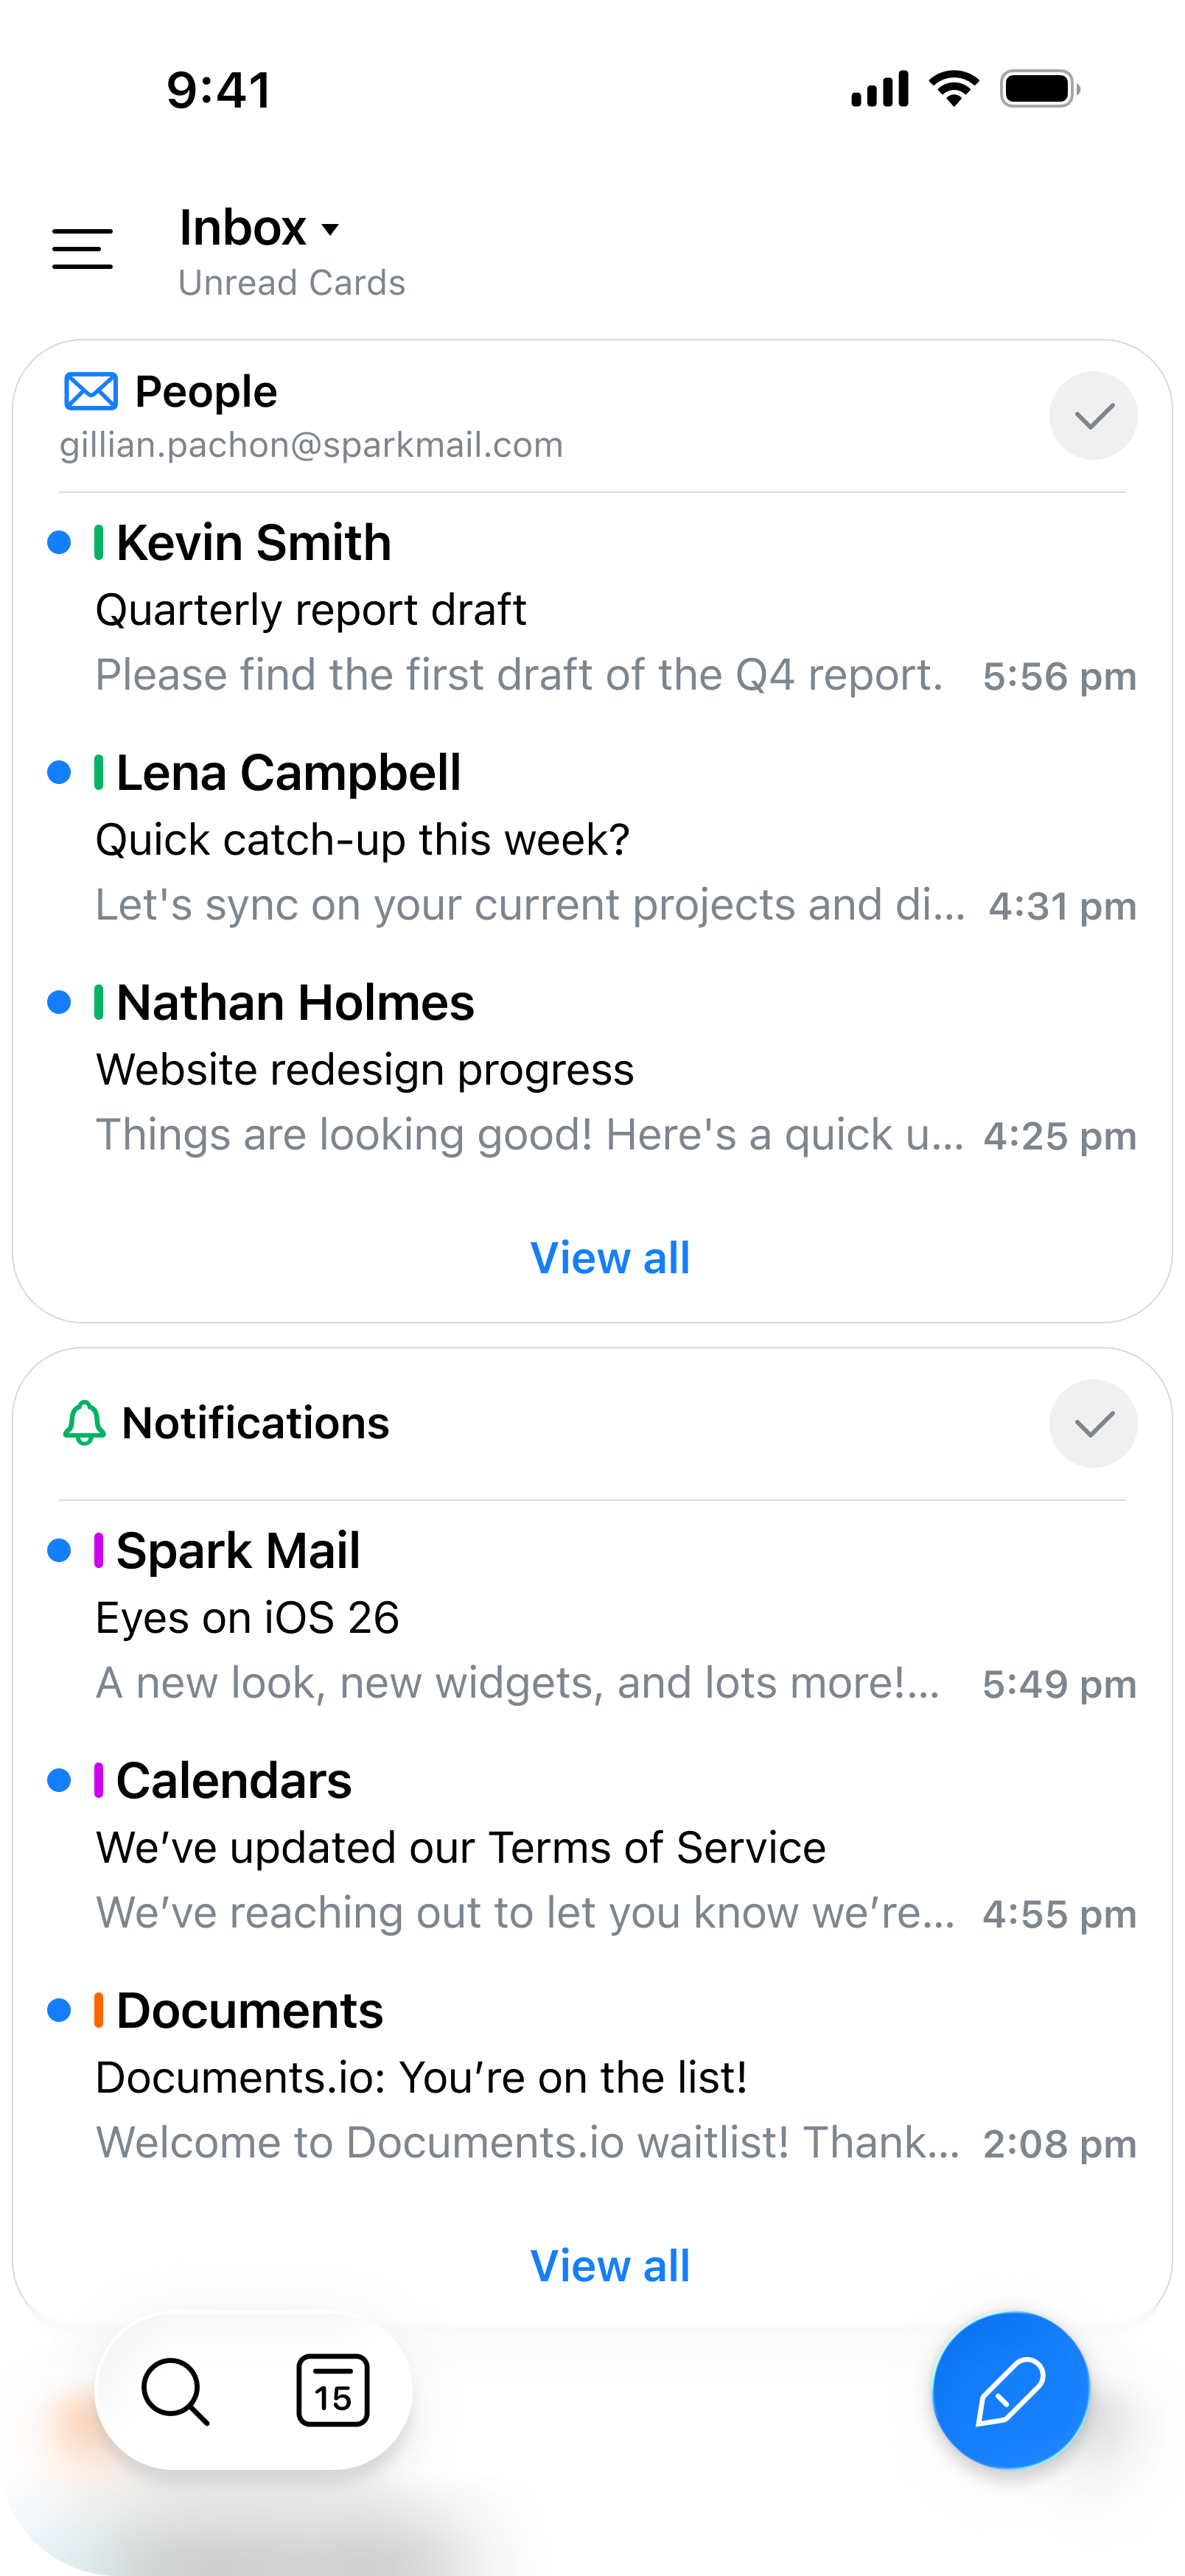1185x2576 pixels.
Task: Compose new email with pencil button
Action: [1010, 2390]
